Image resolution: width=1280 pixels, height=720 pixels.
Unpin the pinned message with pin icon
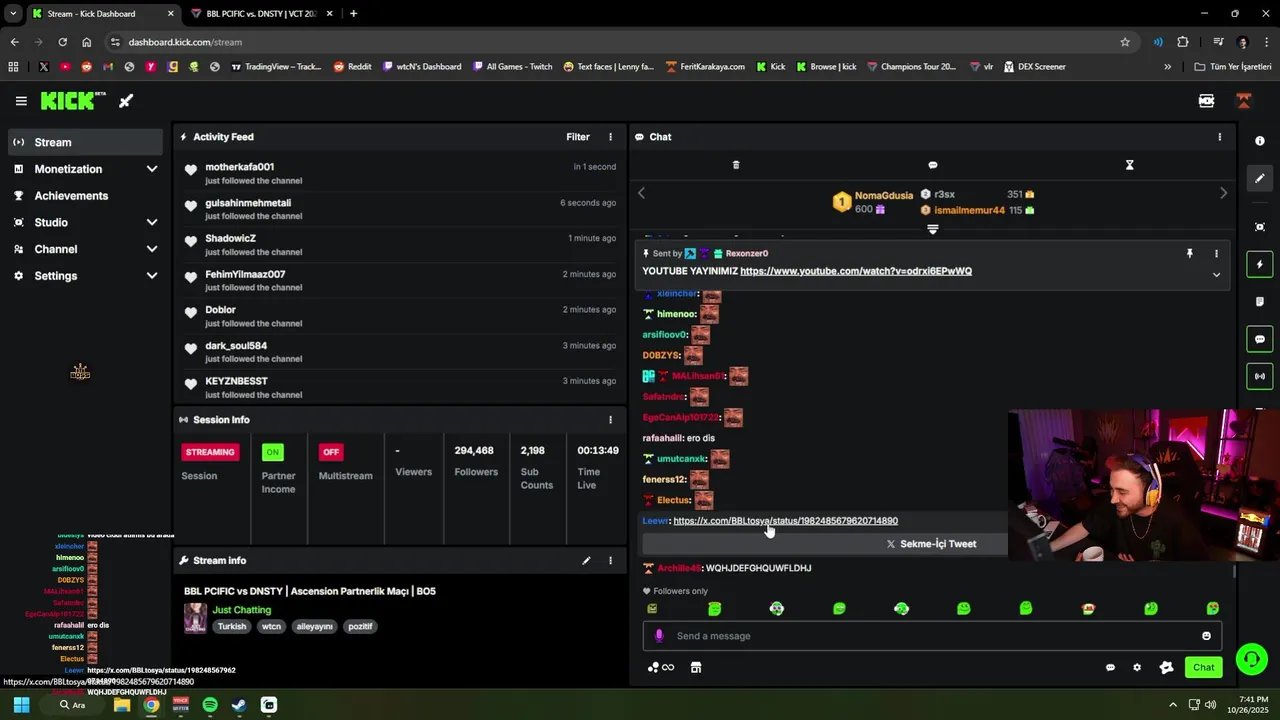pos(1190,254)
